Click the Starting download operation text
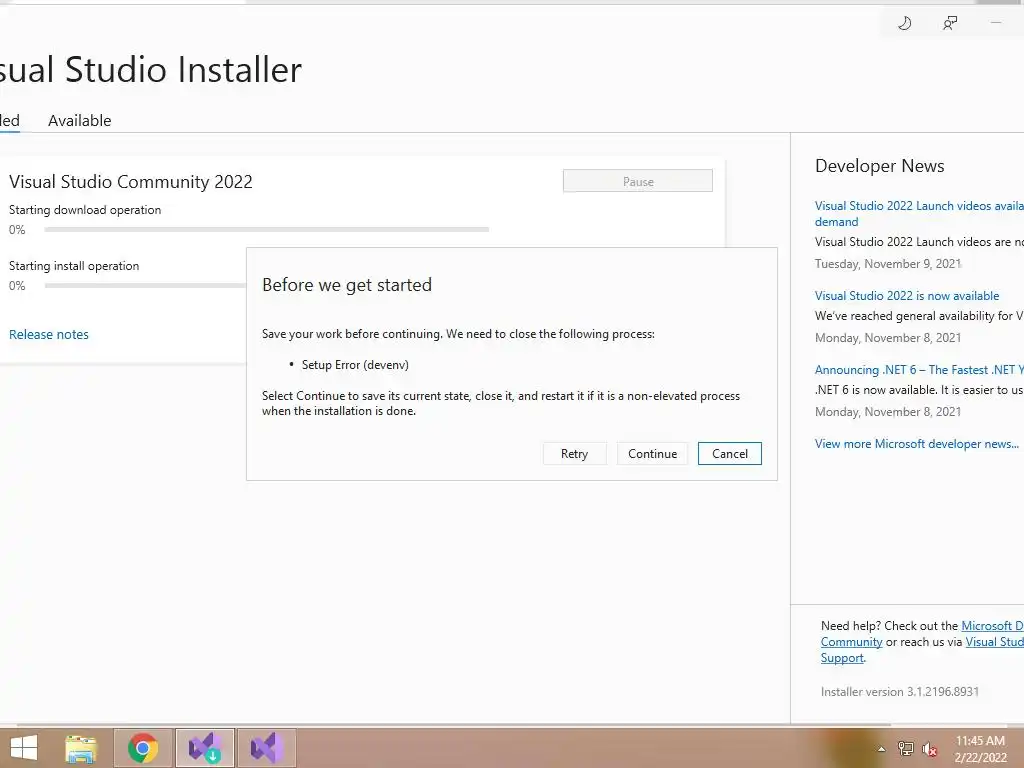Viewport: 1024px width, 768px height. point(85,210)
